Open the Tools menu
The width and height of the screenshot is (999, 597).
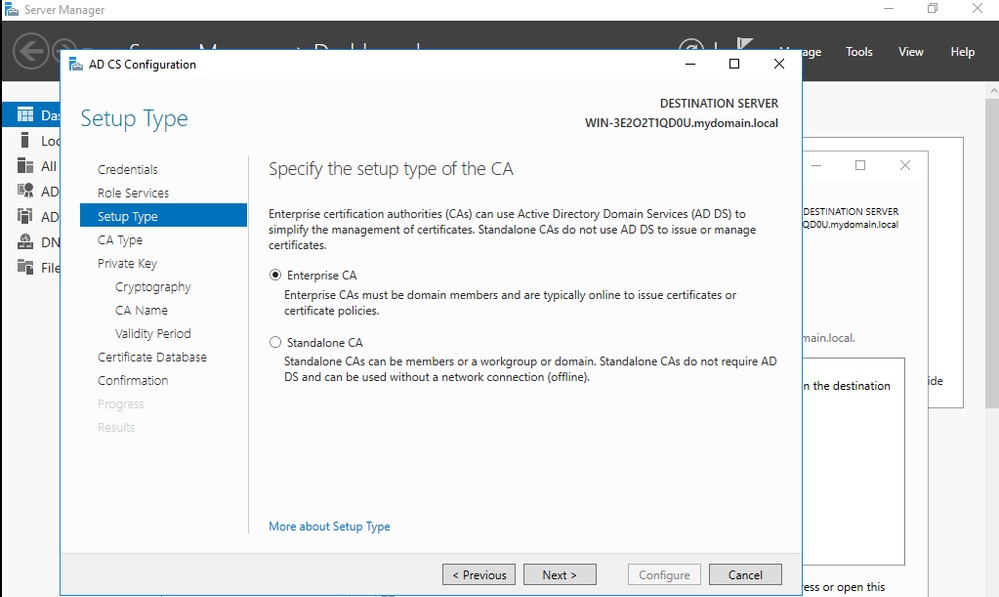pyautogui.click(x=858, y=51)
